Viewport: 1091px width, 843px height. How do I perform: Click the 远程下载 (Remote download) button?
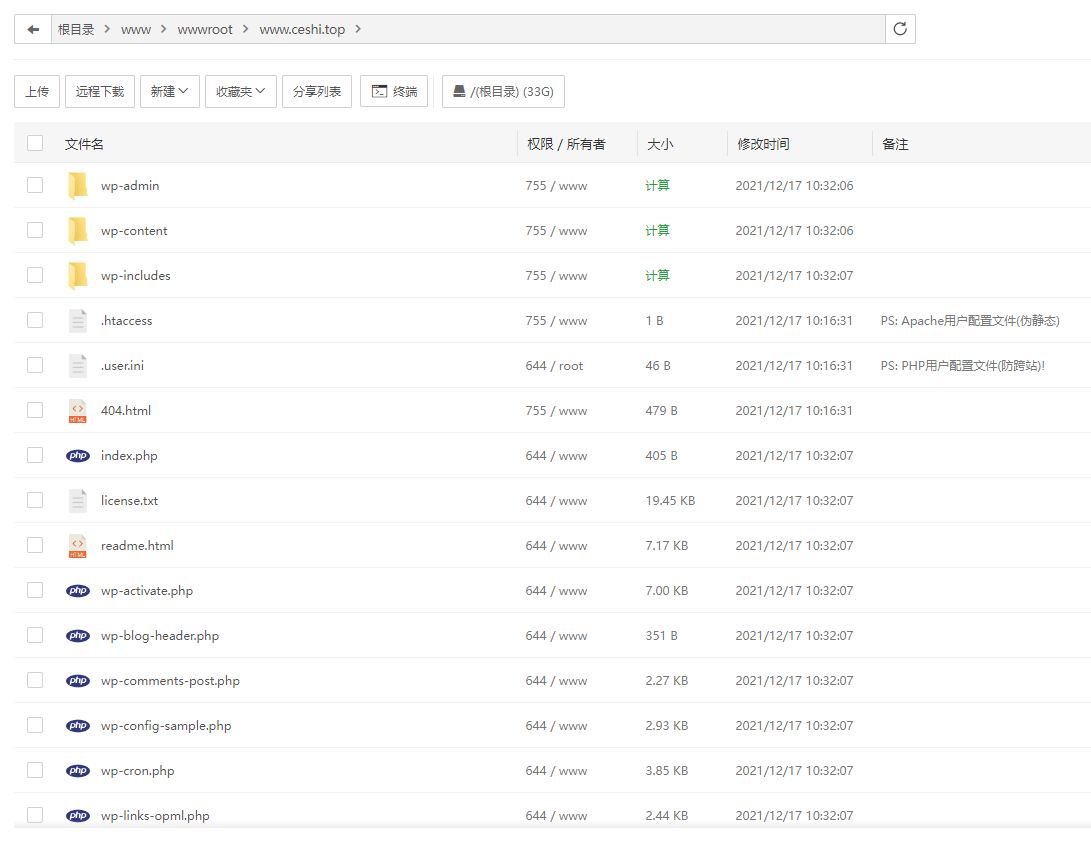(99, 91)
